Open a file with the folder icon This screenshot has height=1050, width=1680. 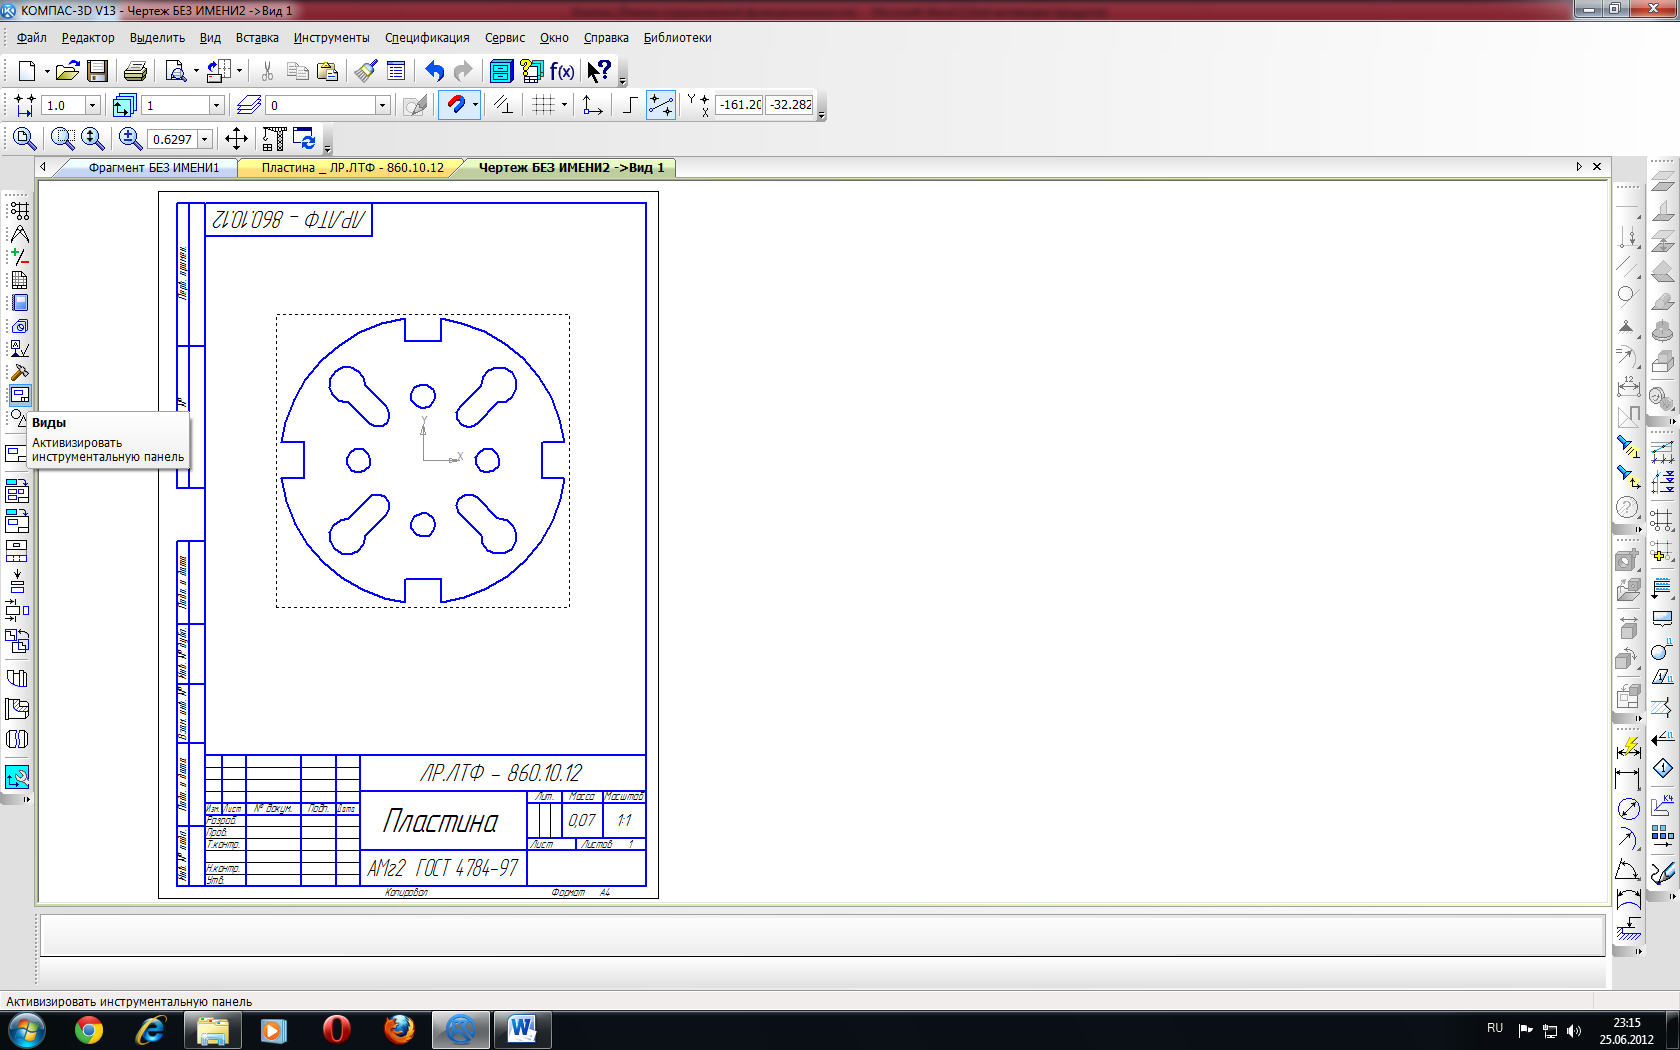pyautogui.click(x=67, y=71)
